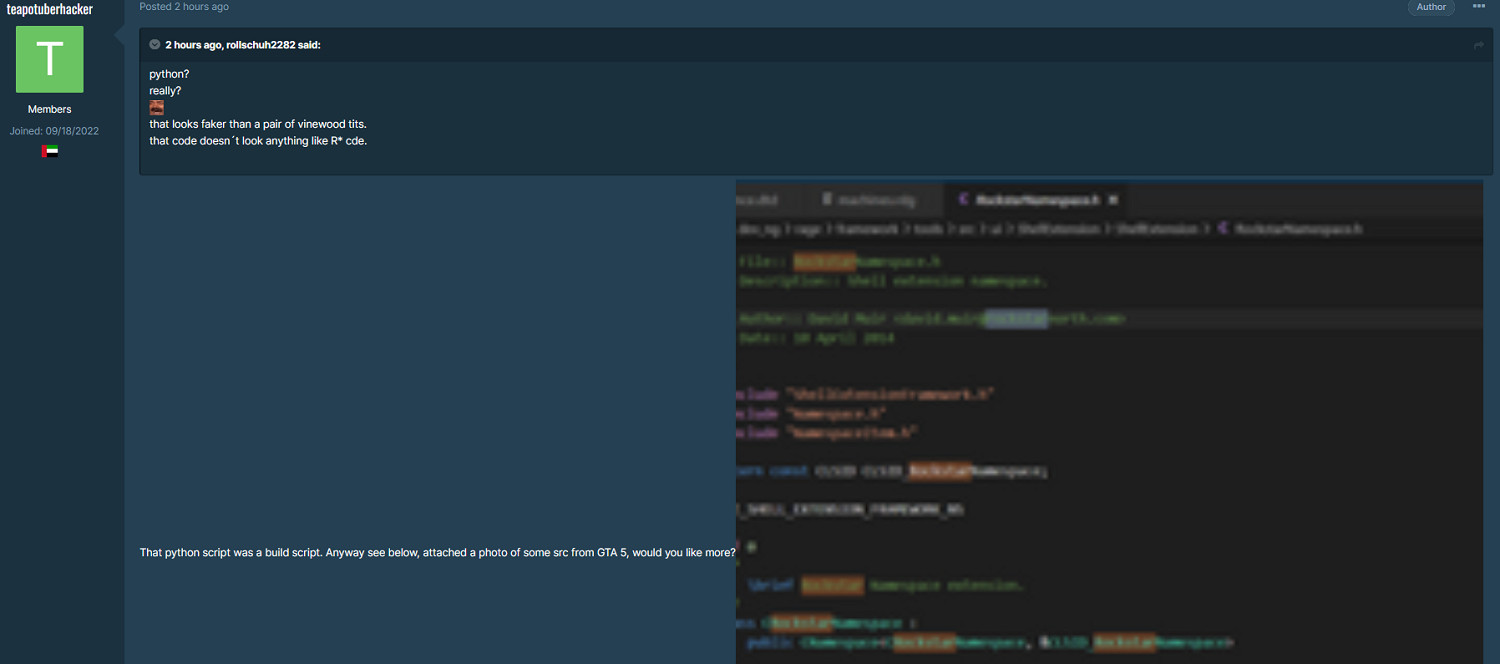Viewport: 1500px width, 664px height.
Task: Collapse the quote from rollschuh2282
Action: [155, 45]
